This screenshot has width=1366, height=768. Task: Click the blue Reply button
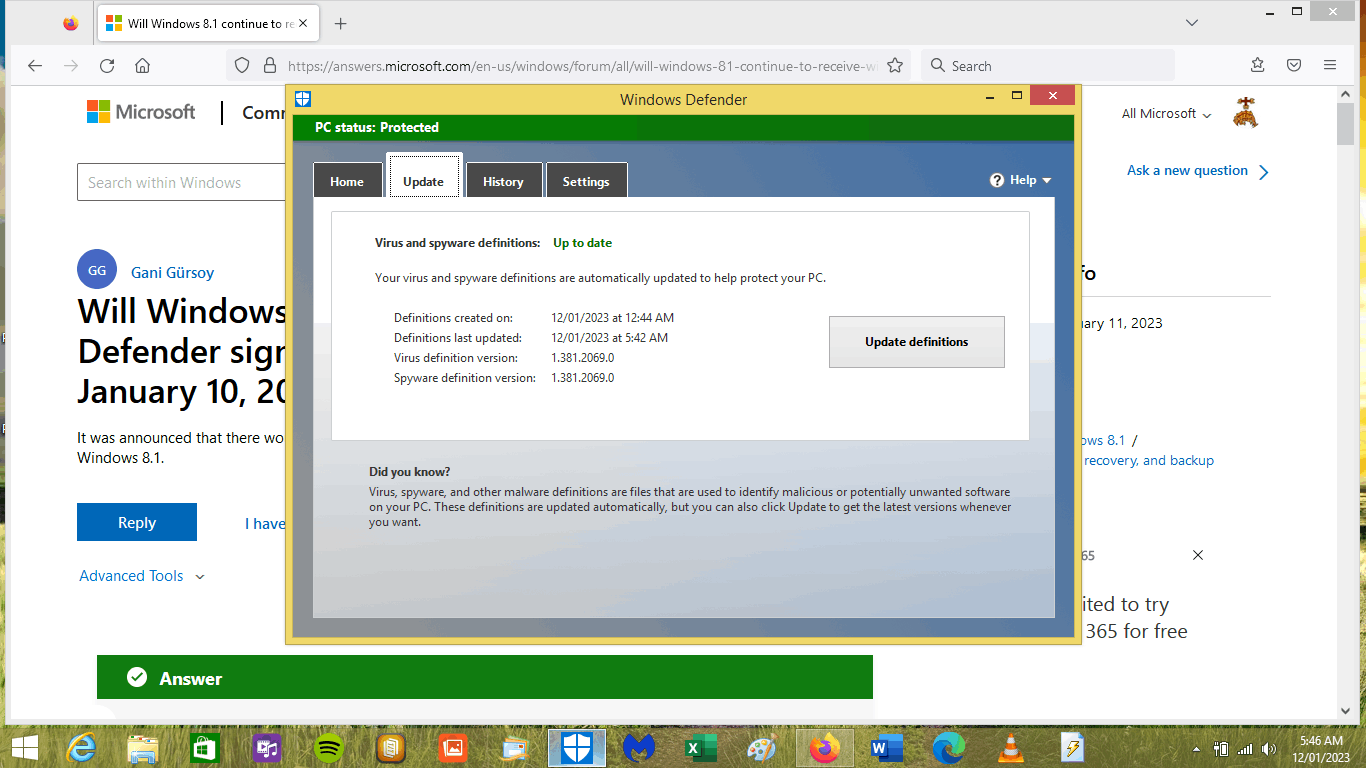pos(137,522)
